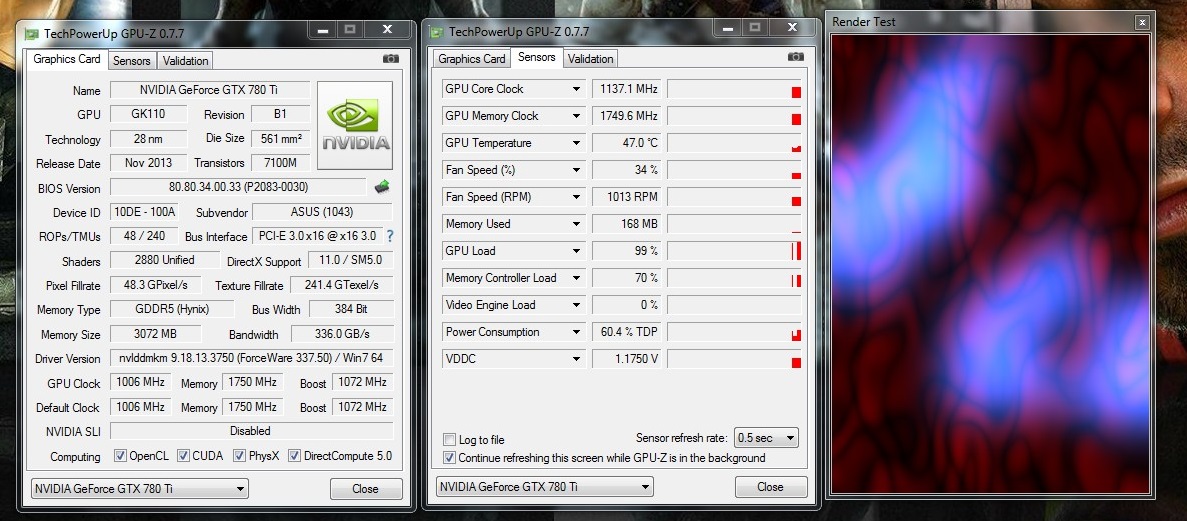Open Validation tab in the Sensors window
Image resolution: width=1187 pixels, height=521 pixels.
pos(590,59)
